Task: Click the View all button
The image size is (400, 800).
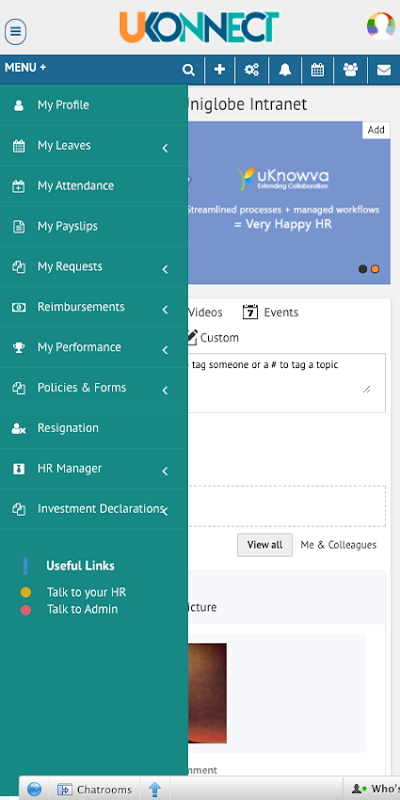Action: click(x=265, y=545)
